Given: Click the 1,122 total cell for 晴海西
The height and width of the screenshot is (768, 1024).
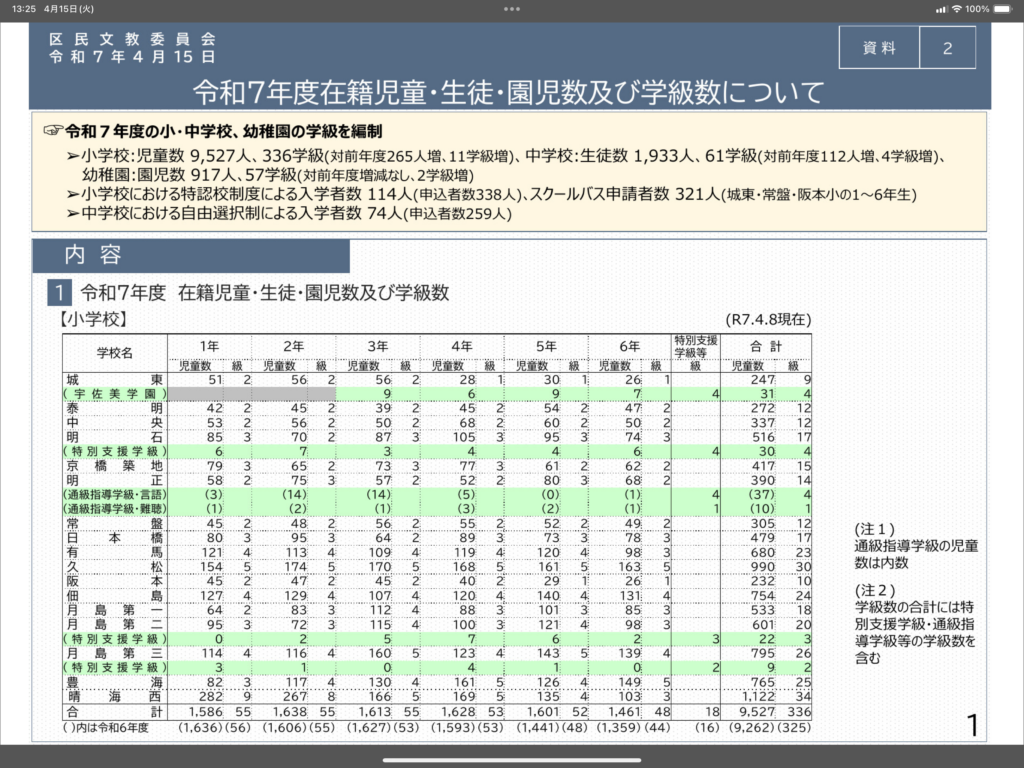Looking at the screenshot, I should [758, 697].
